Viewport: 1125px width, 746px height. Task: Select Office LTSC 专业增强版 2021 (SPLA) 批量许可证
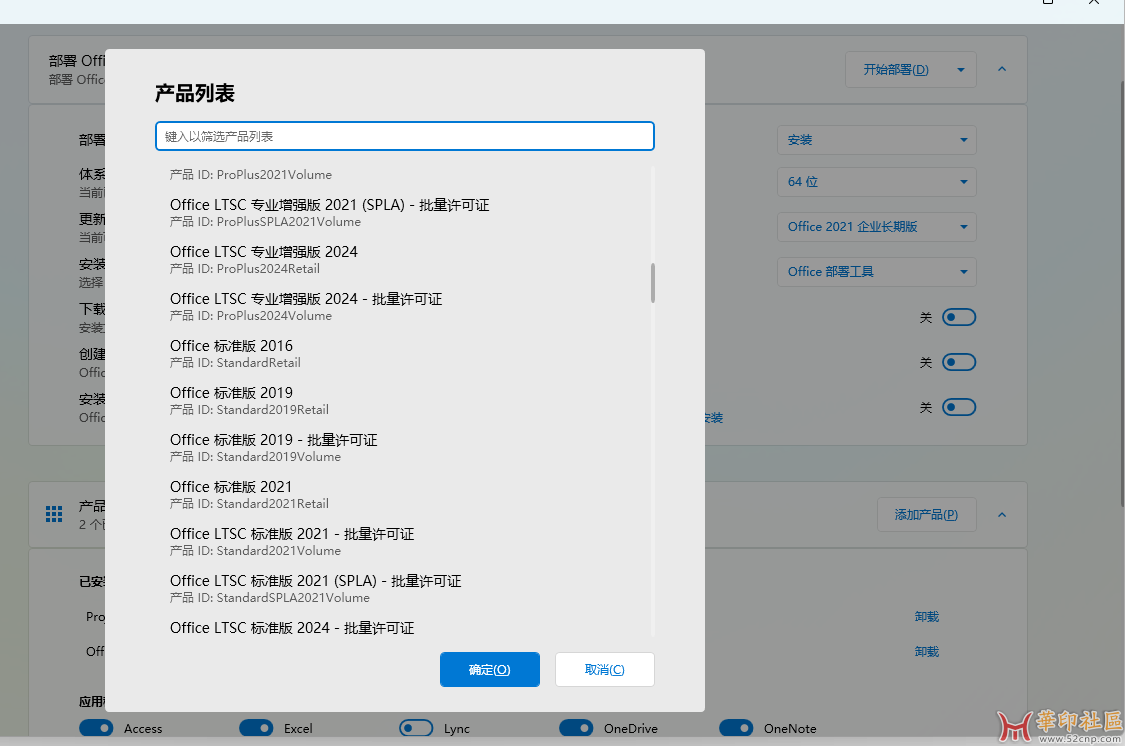[405, 213]
